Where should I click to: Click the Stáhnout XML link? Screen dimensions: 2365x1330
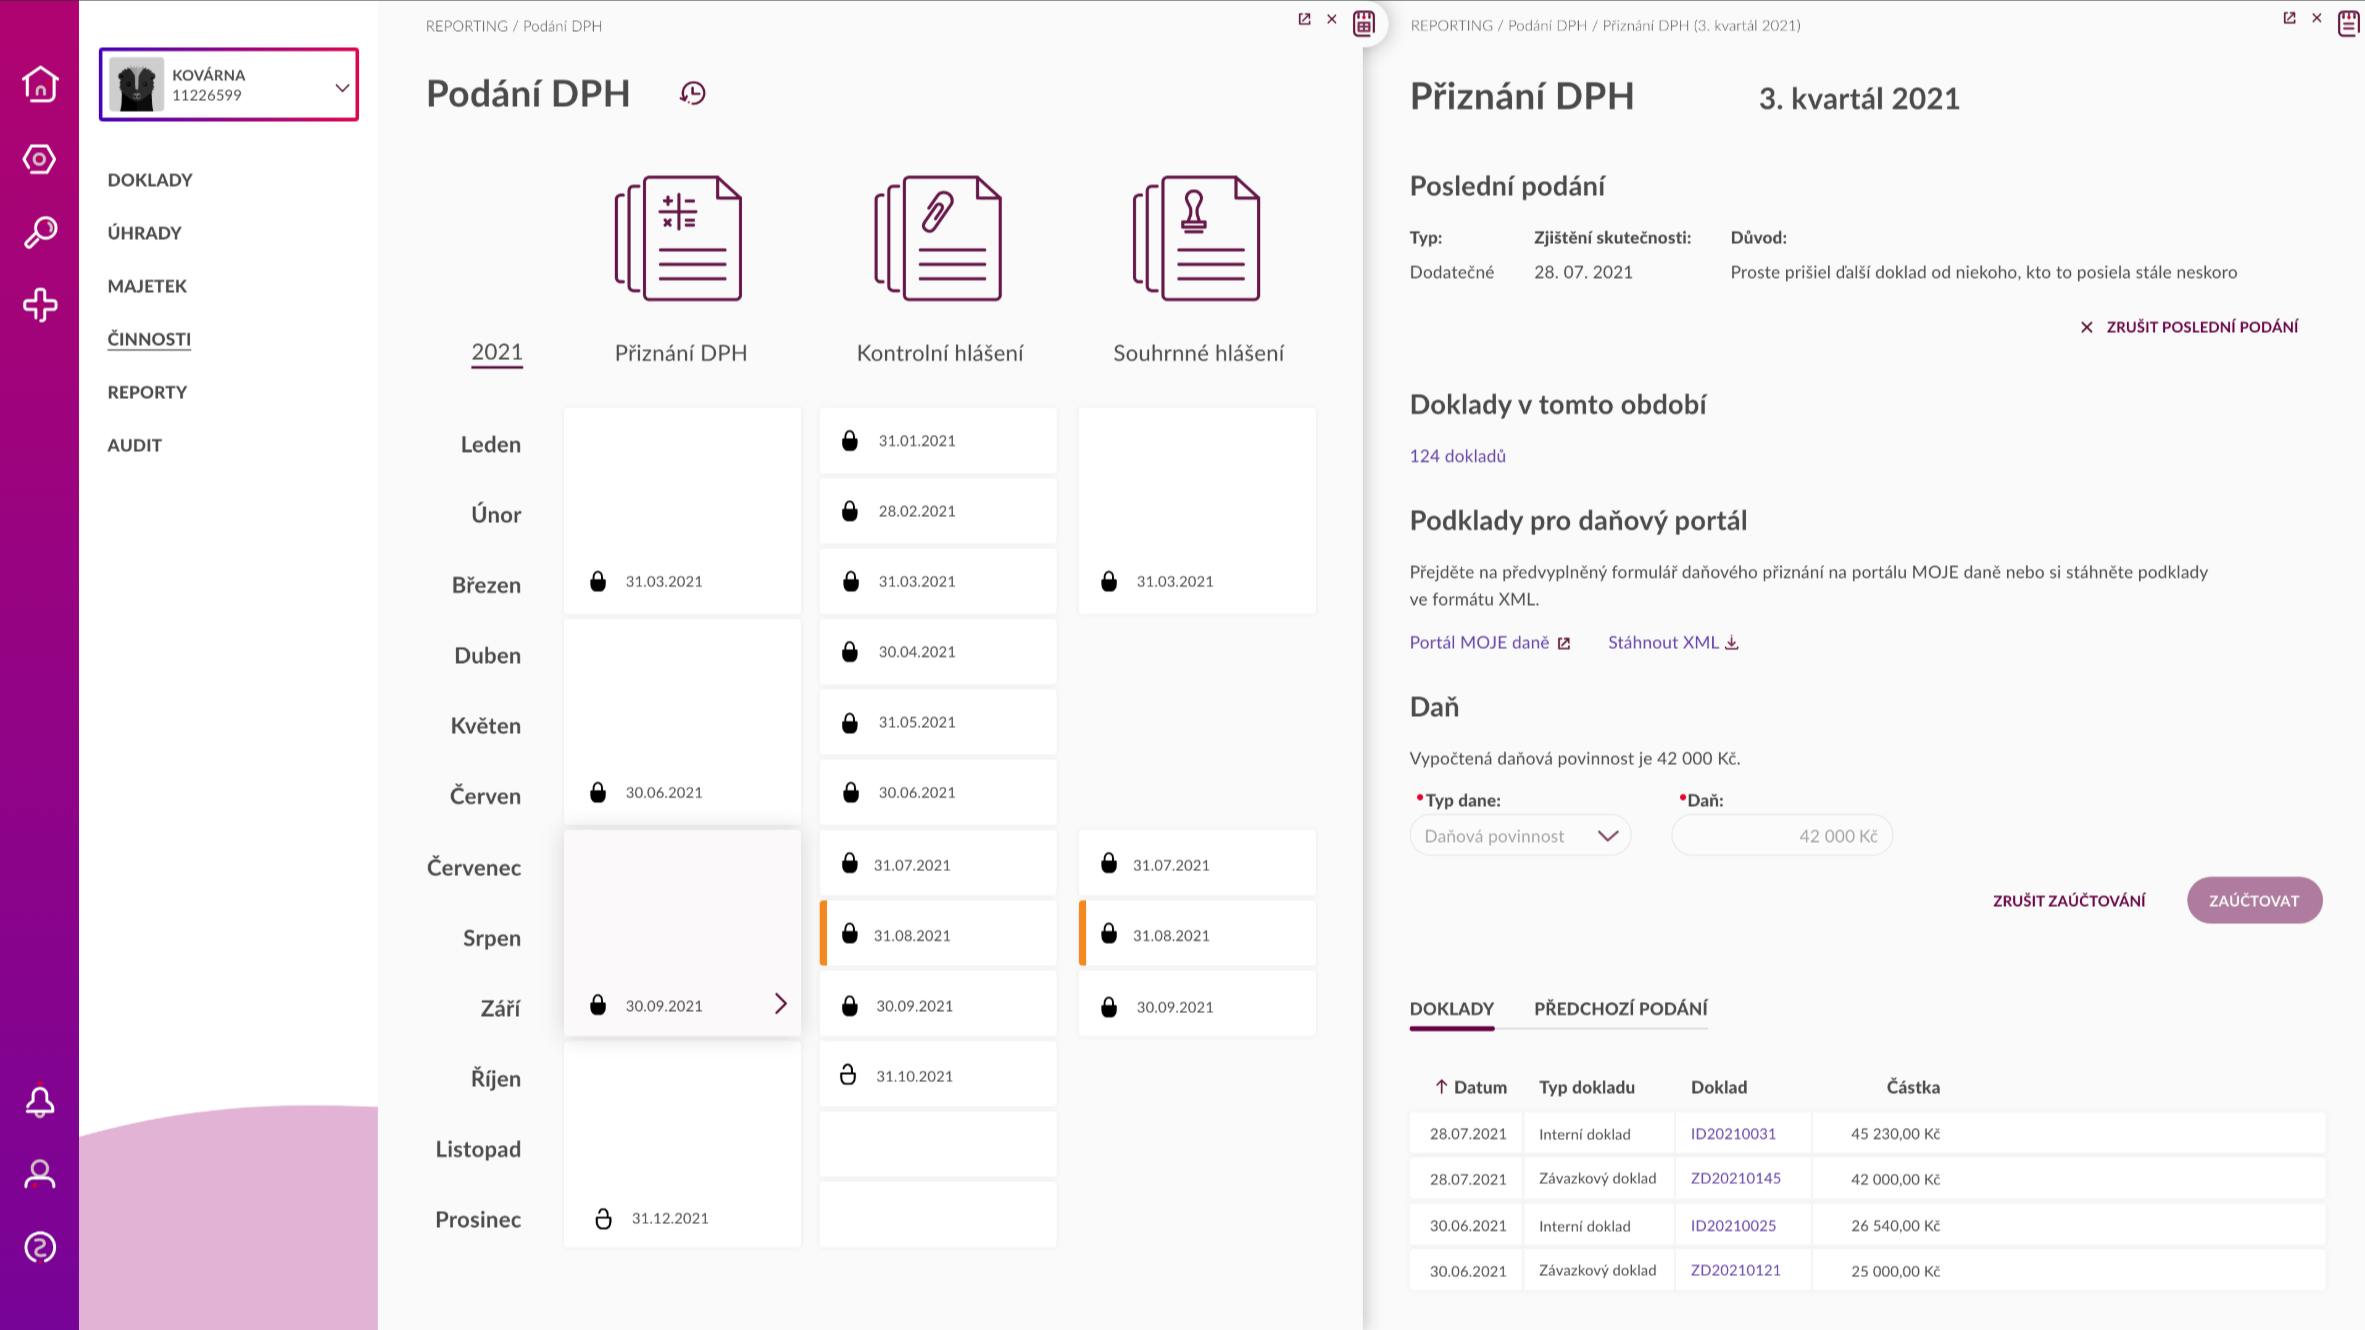coord(1663,643)
